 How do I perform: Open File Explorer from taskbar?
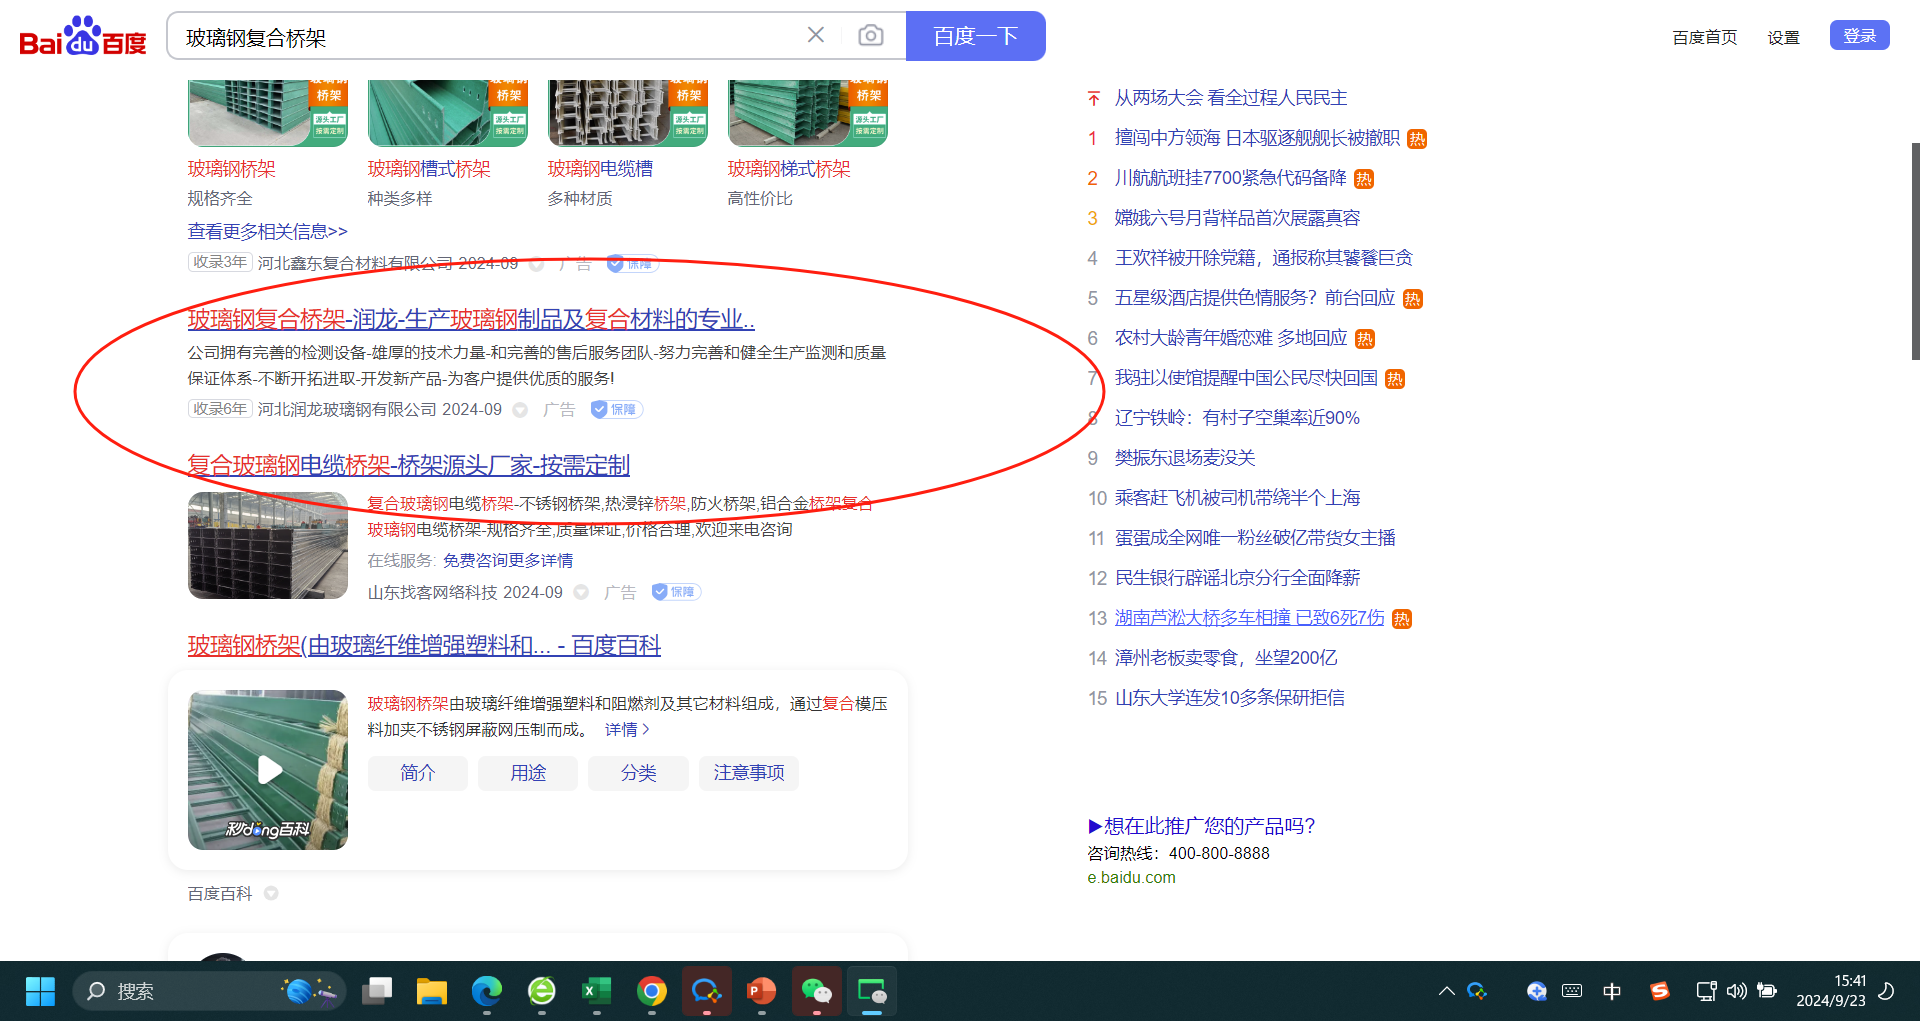432,991
